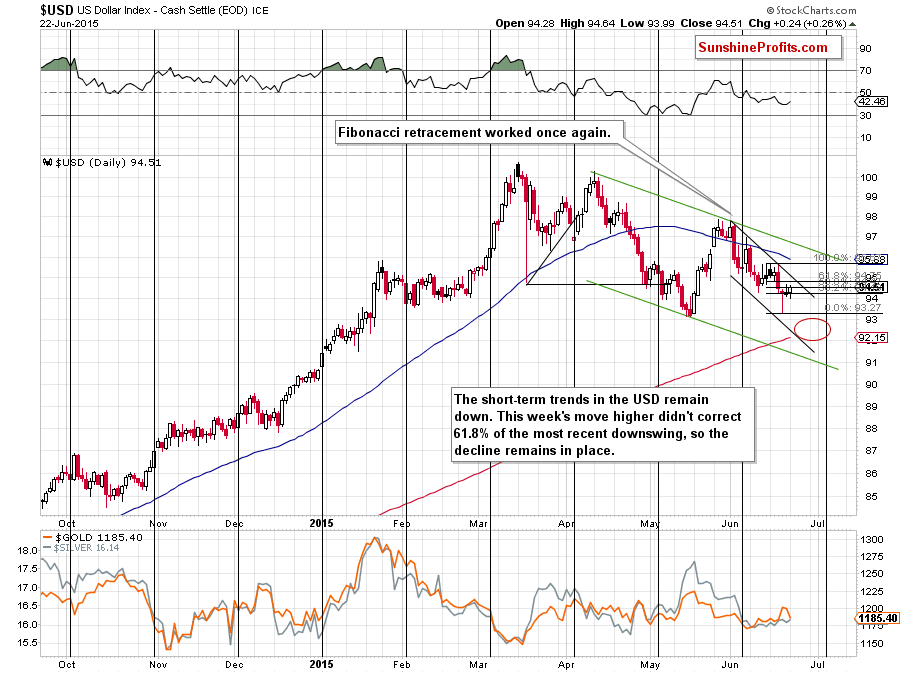Image resolution: width=900 pixels, height=673 pixels.
Task: Click the Low 93.99 value
Action: pyautogui.click(x=647, y=24)
